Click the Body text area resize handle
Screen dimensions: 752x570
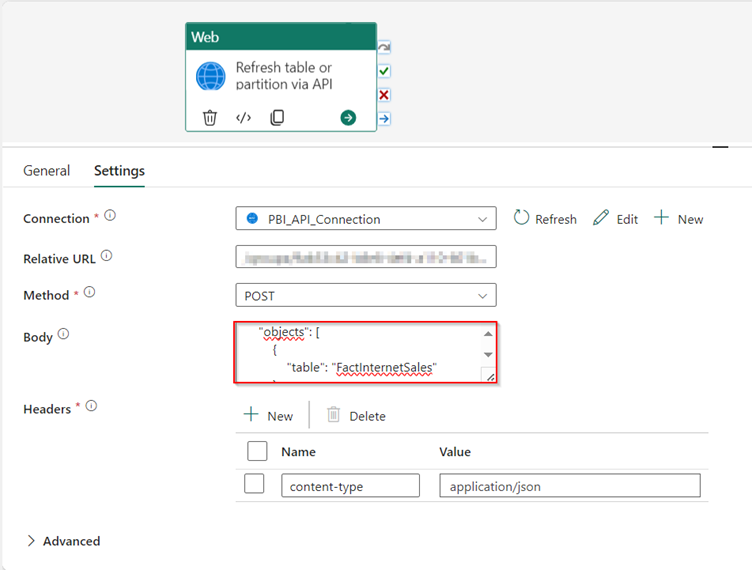click(x=490, y=377)
